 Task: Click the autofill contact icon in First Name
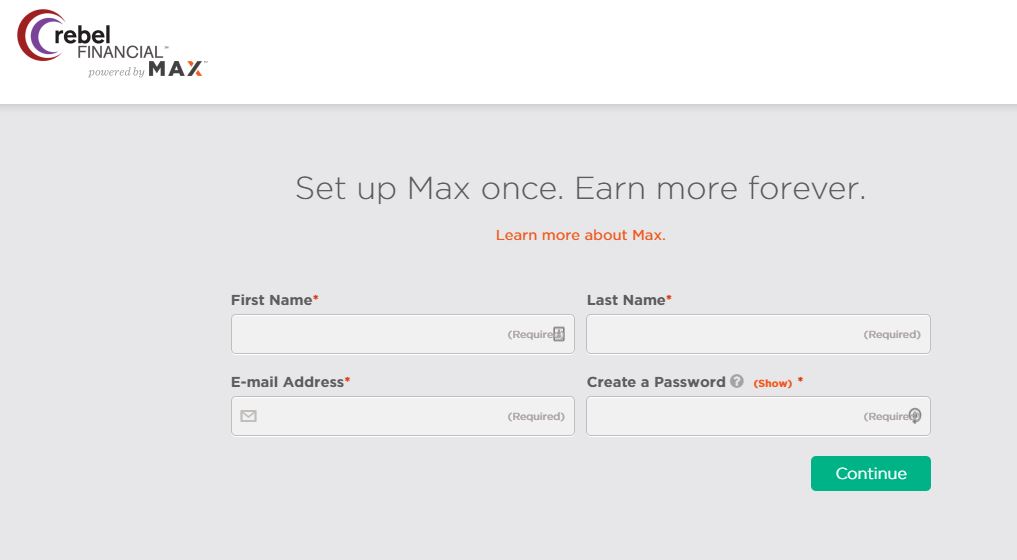click(559, 334)
